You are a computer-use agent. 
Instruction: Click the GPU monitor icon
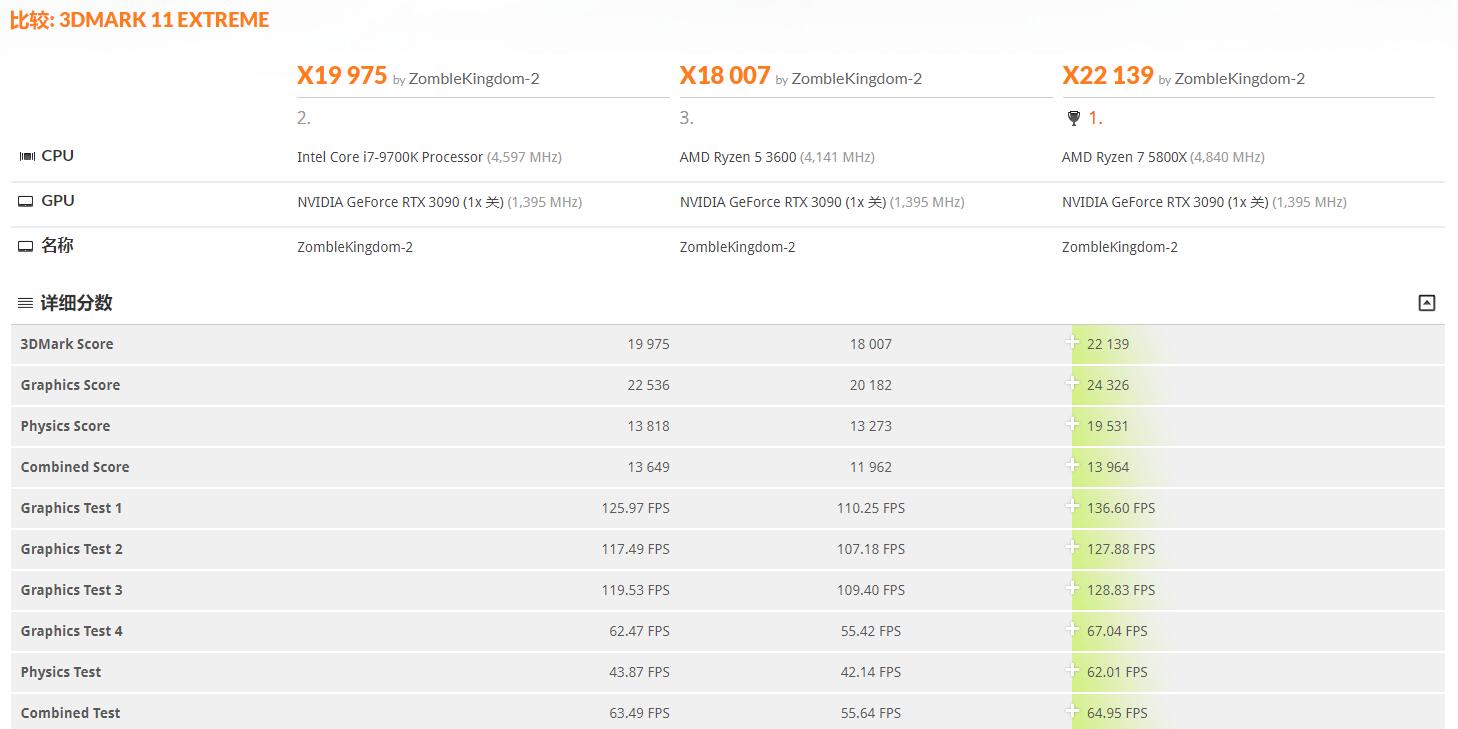pyautogui.click(x=26, y=201)
